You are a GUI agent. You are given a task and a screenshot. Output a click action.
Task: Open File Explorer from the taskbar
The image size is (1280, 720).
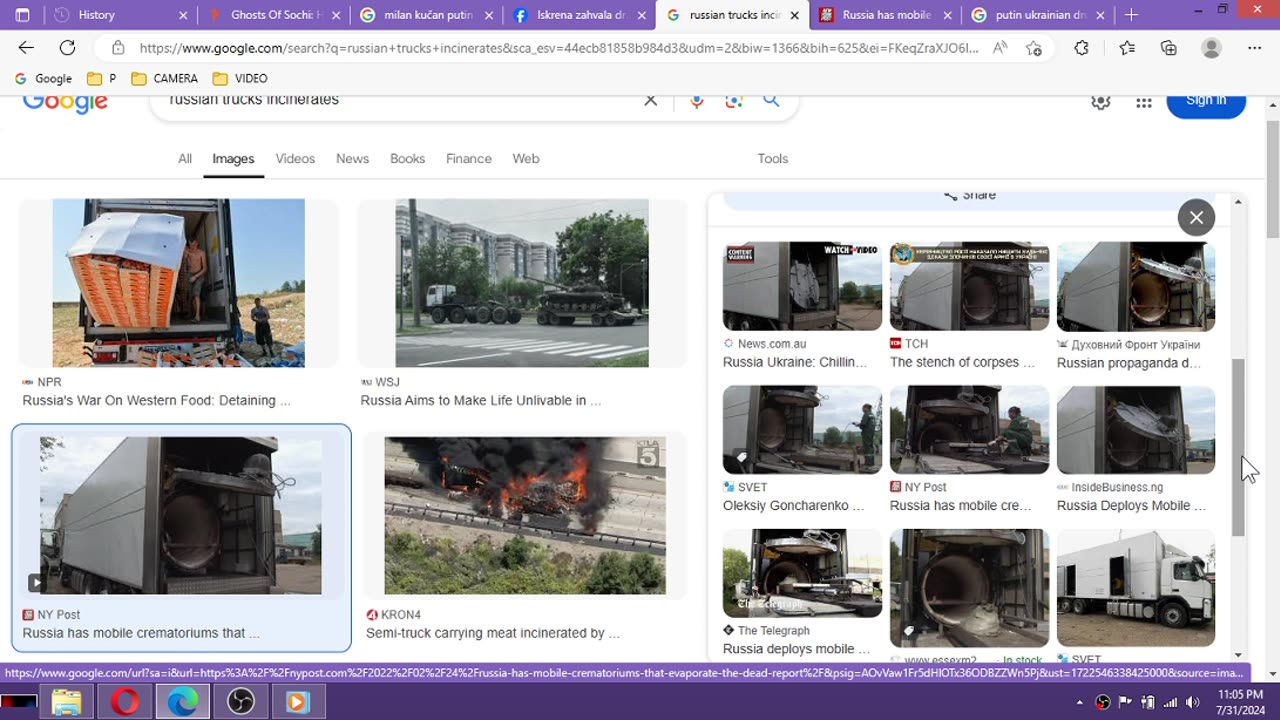[x=66, y=702]
